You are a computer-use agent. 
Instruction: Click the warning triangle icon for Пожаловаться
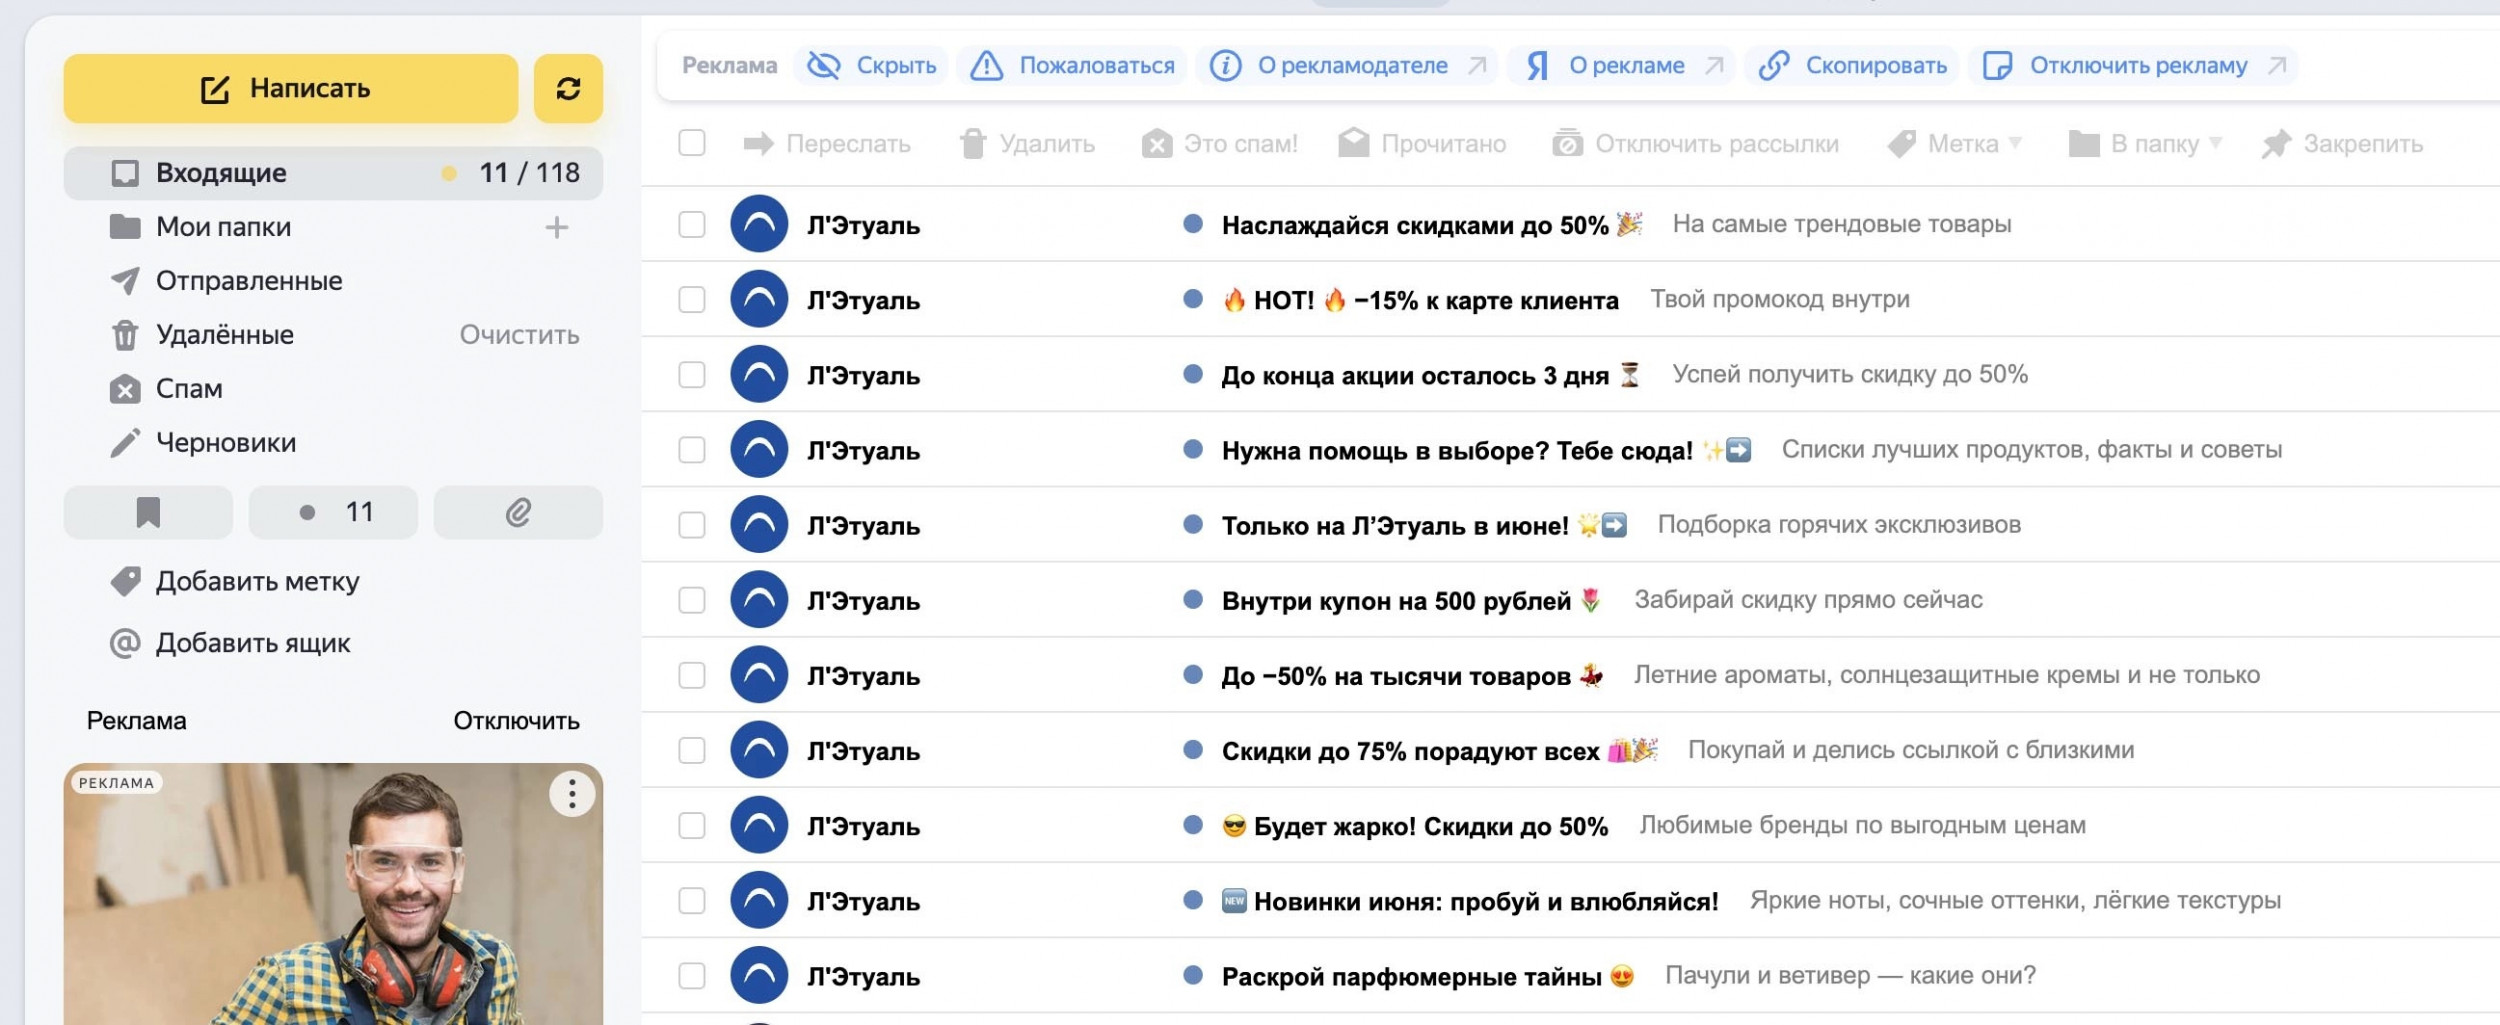click(x=987, y=66)
